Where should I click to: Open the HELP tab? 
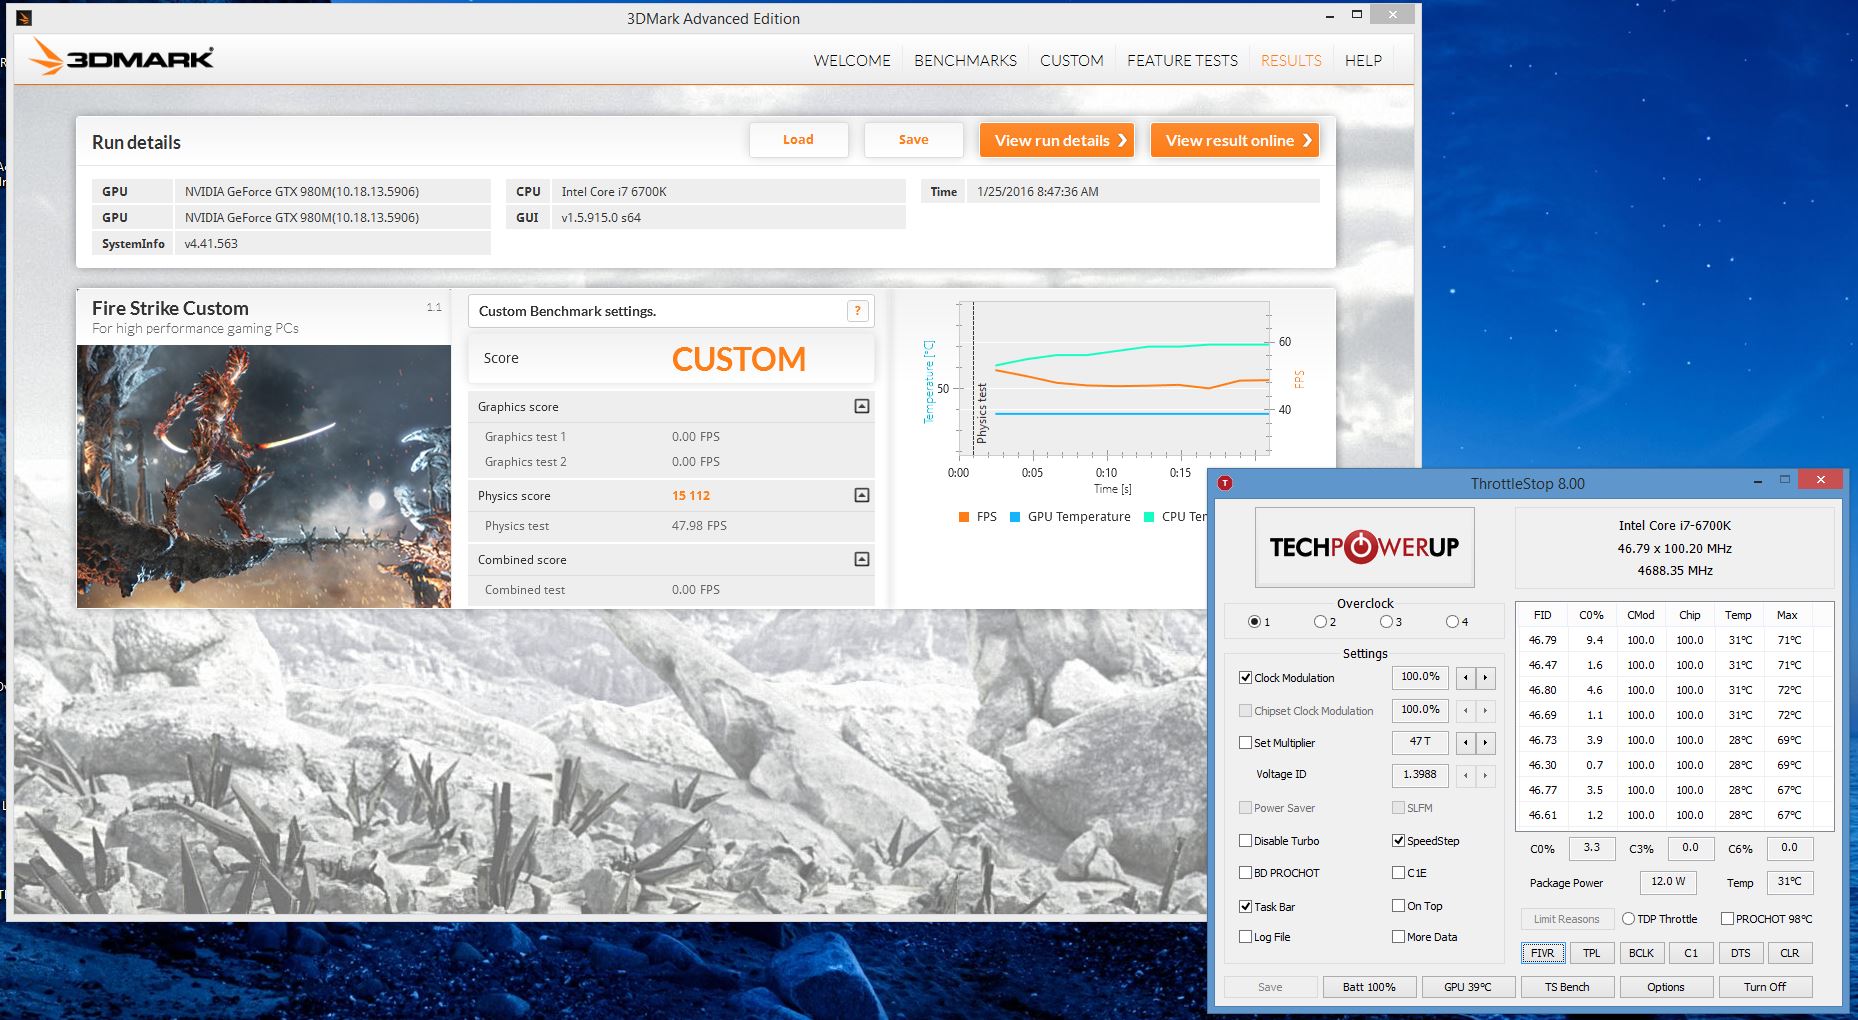point(1363,61)
